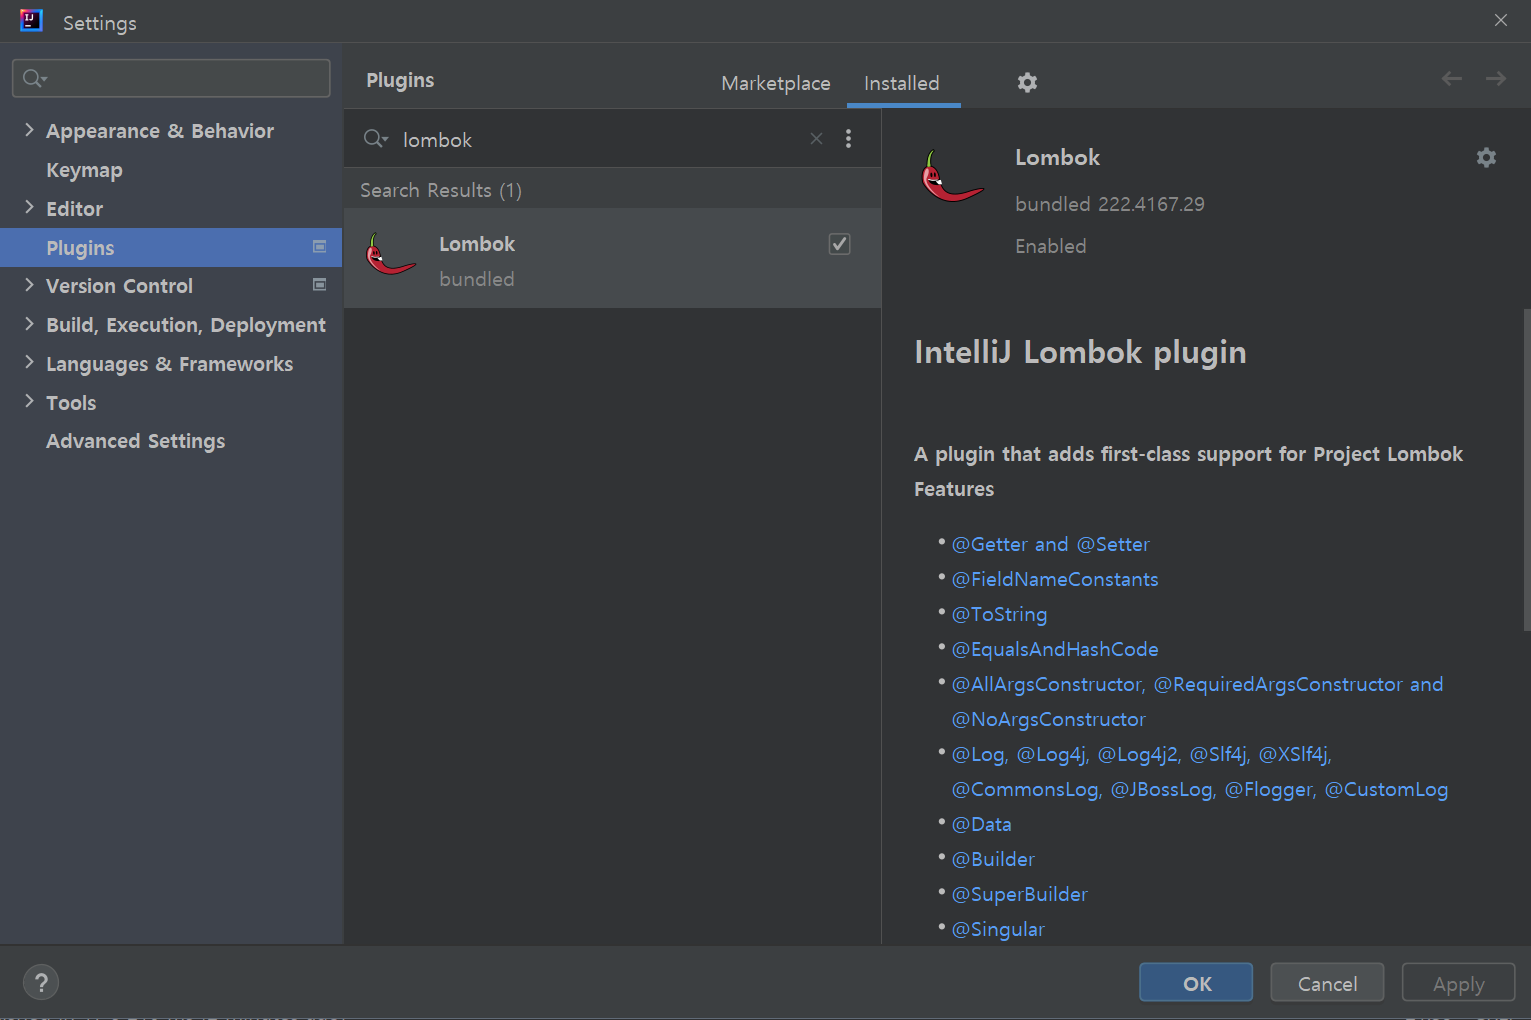
Task: Navigate forward with the right arrow
Action: coord(1496,78)
